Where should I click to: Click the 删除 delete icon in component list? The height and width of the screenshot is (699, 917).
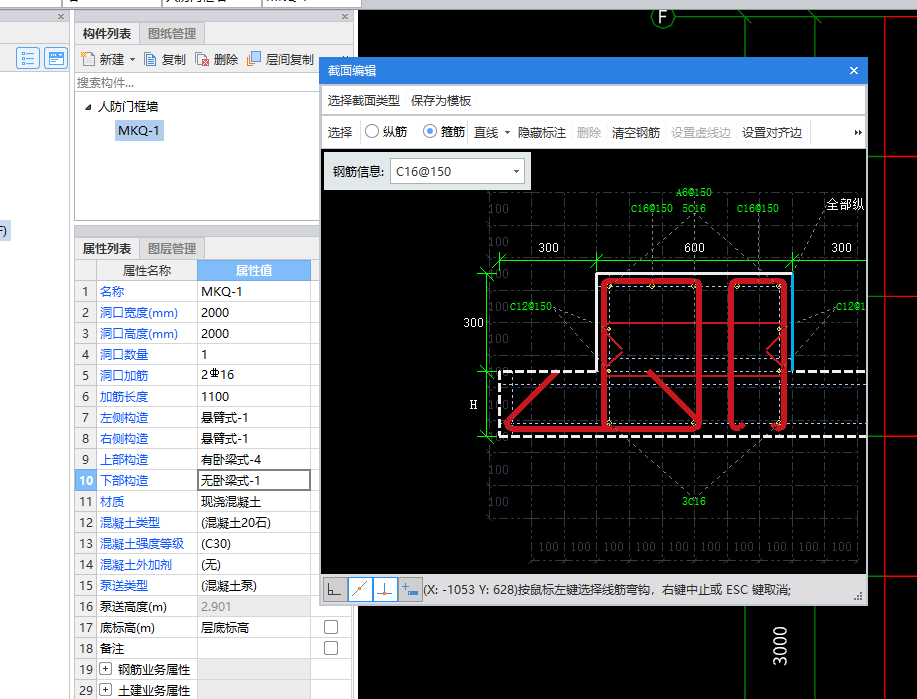(202, 60)
